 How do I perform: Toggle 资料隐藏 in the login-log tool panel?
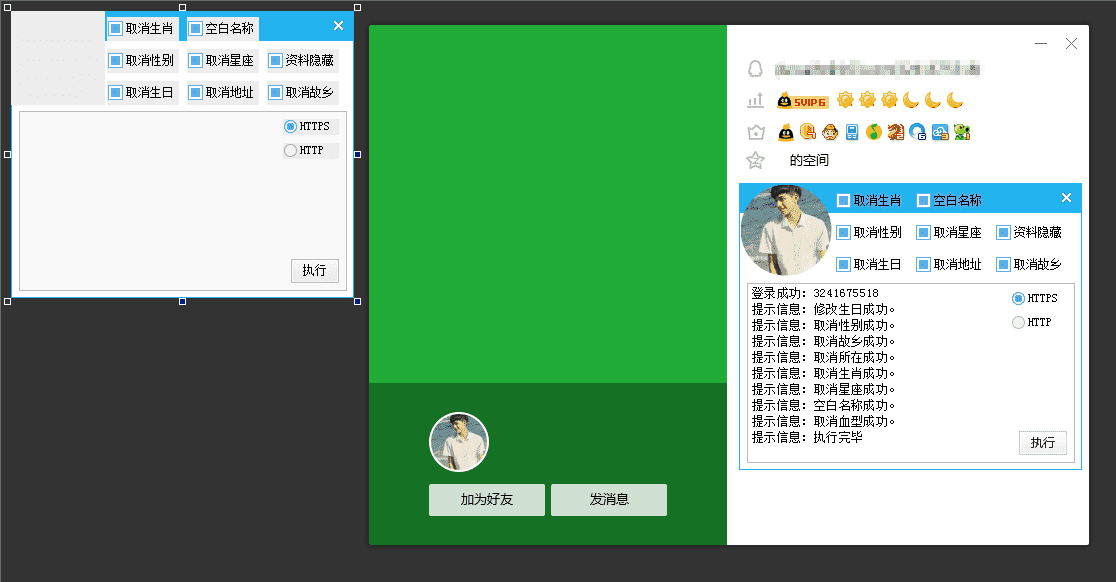point(1029,233)
